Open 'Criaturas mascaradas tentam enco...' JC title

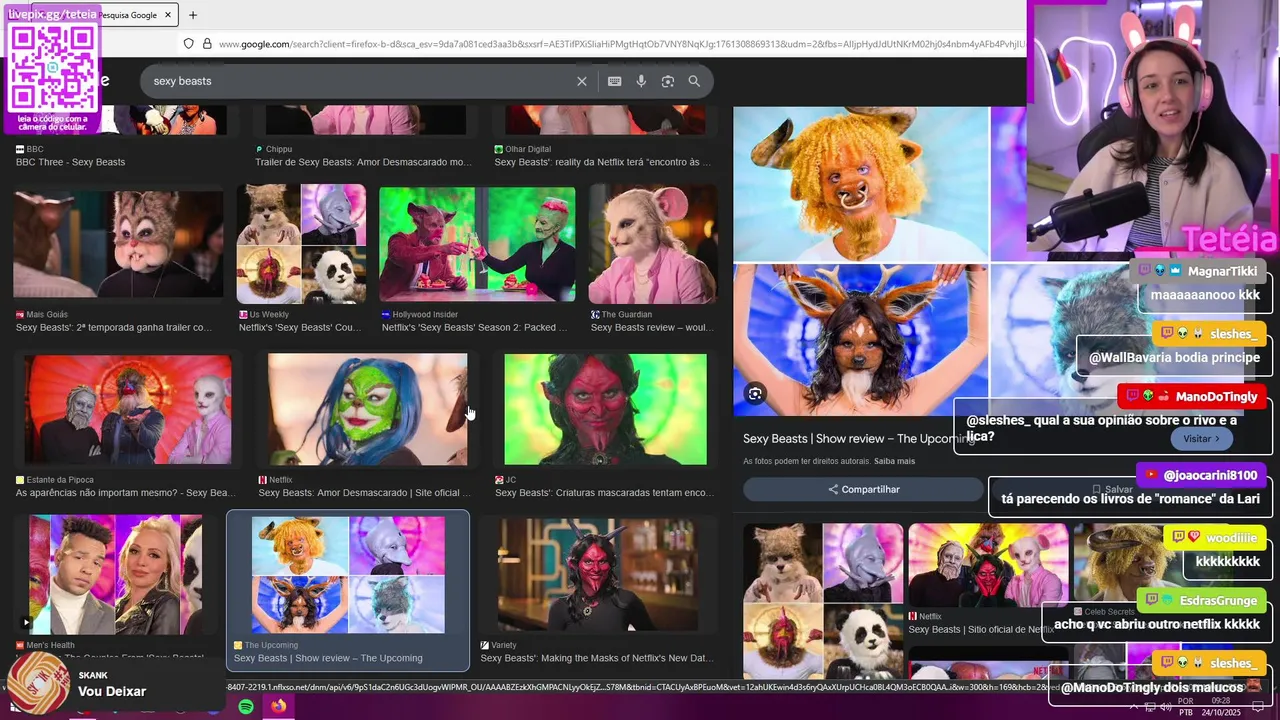(x=603, y=493)
